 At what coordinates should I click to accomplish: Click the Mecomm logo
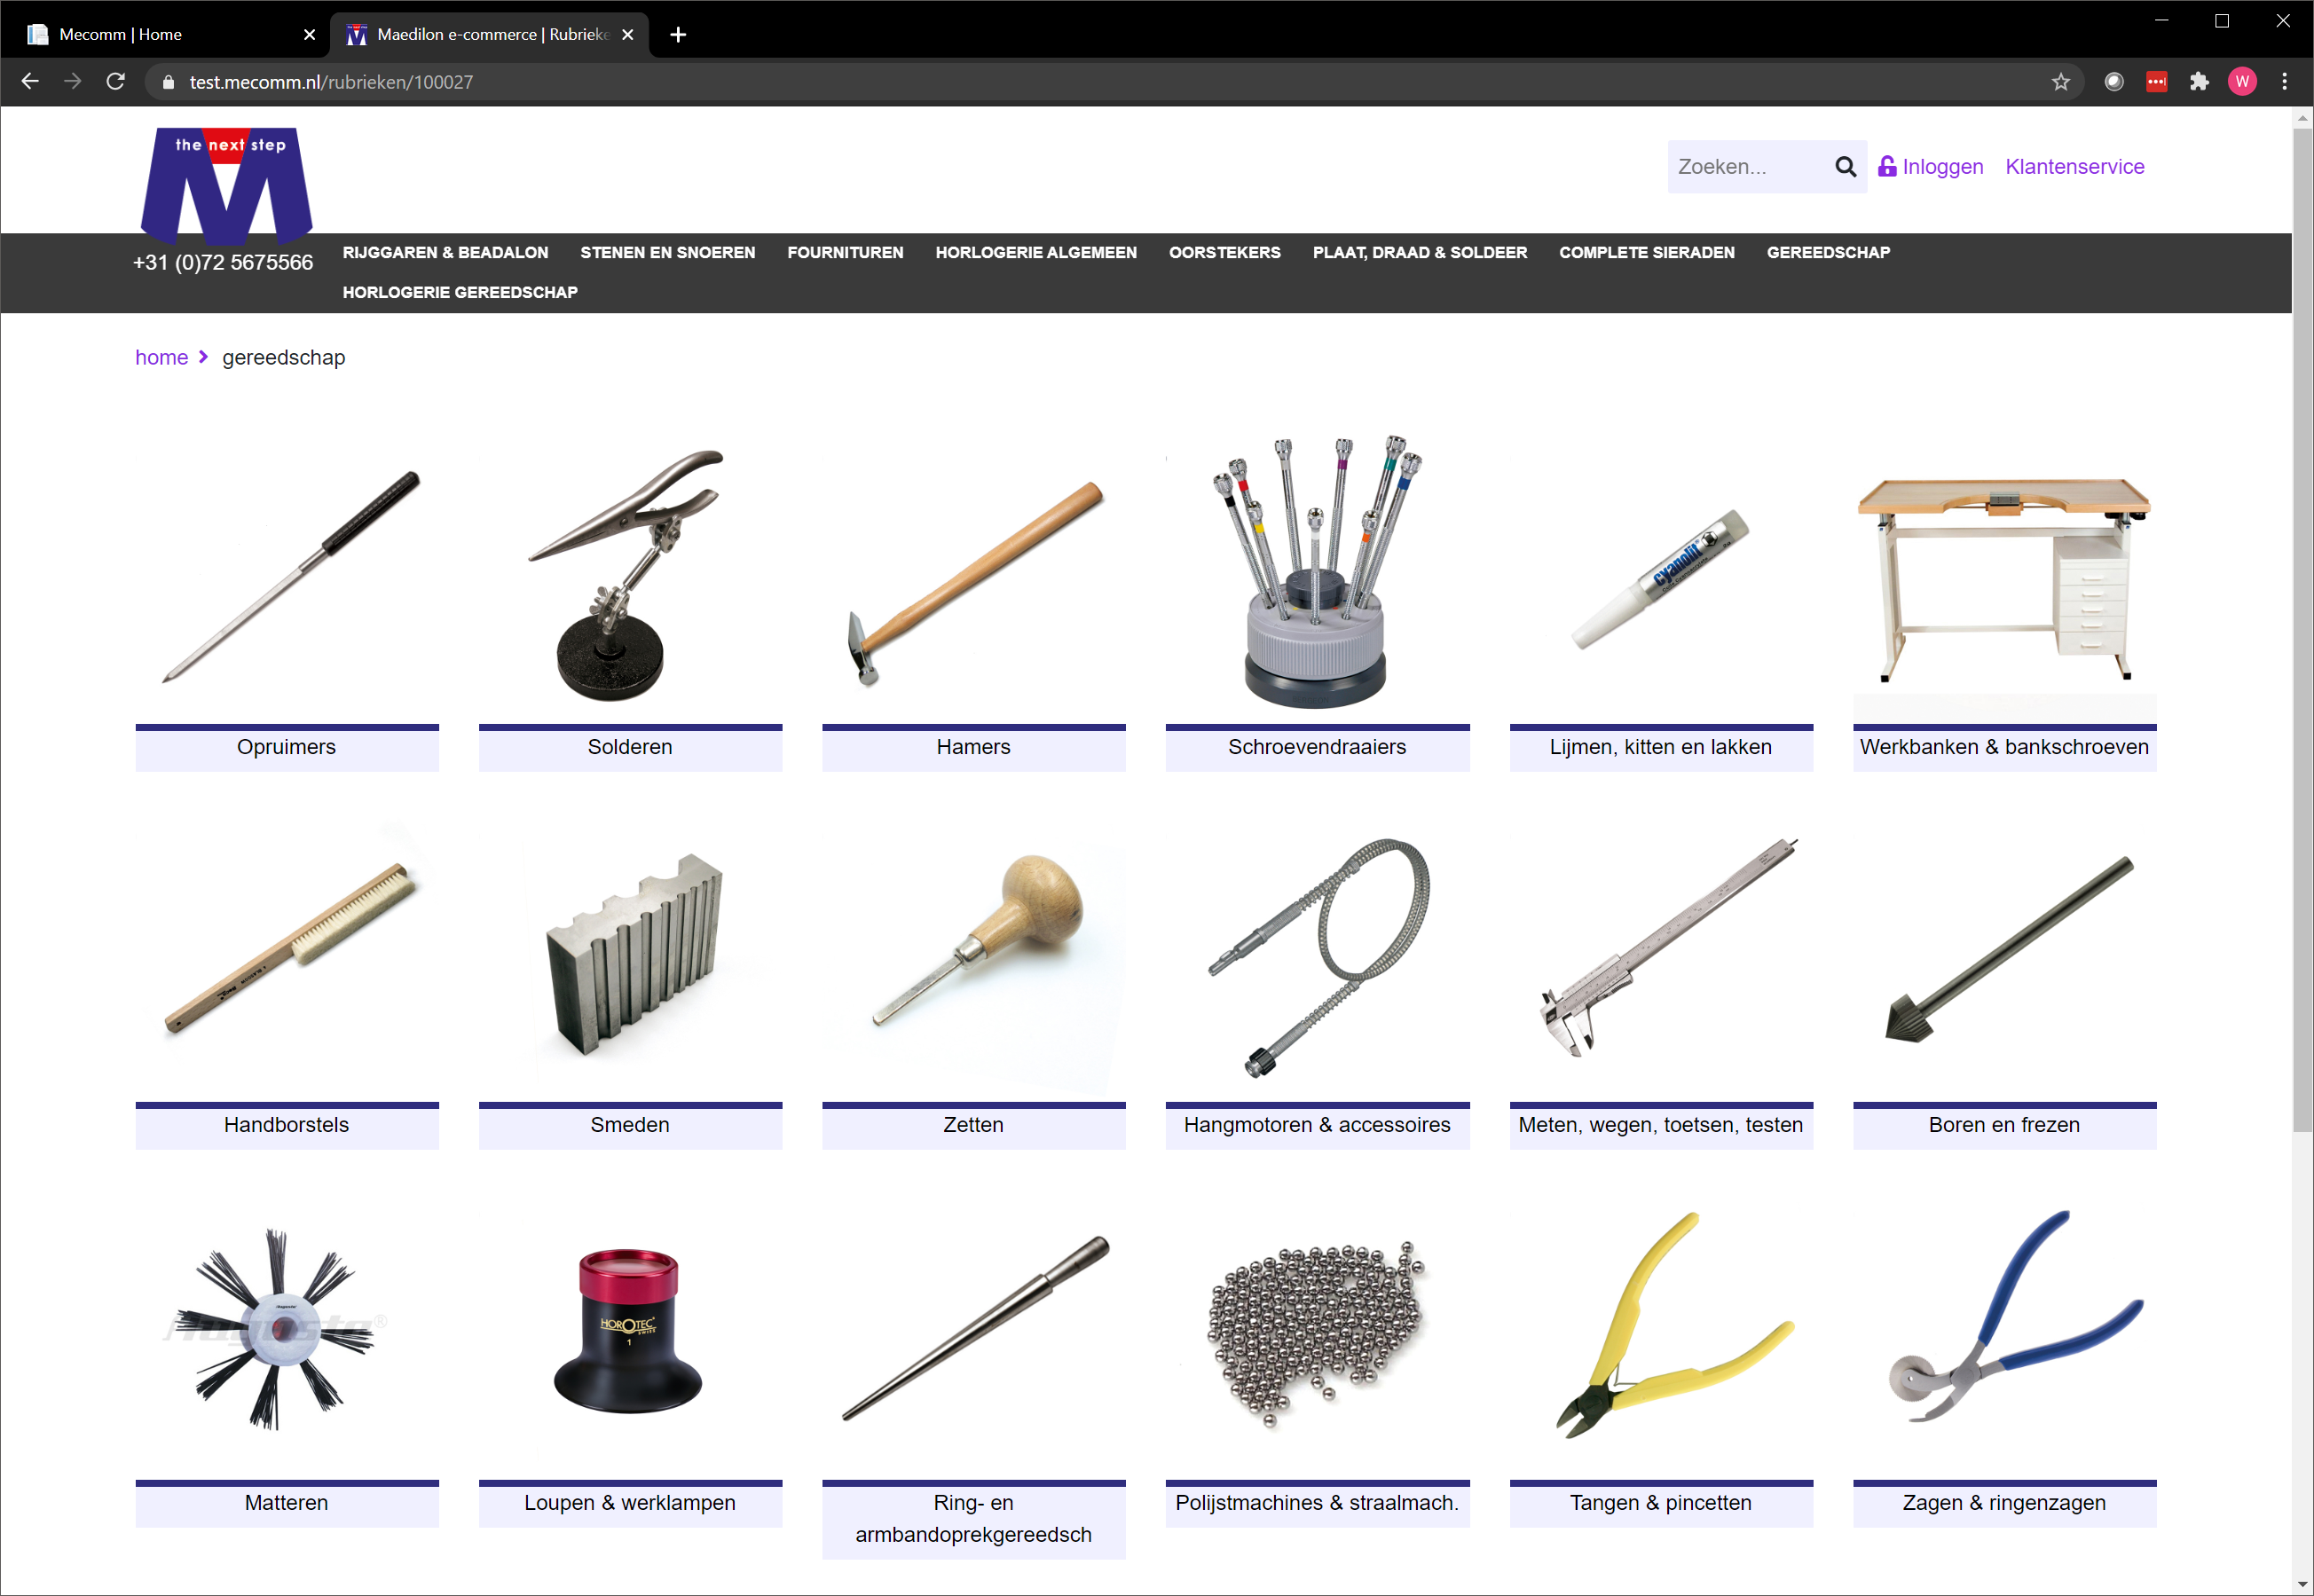(x=227, y=185)
